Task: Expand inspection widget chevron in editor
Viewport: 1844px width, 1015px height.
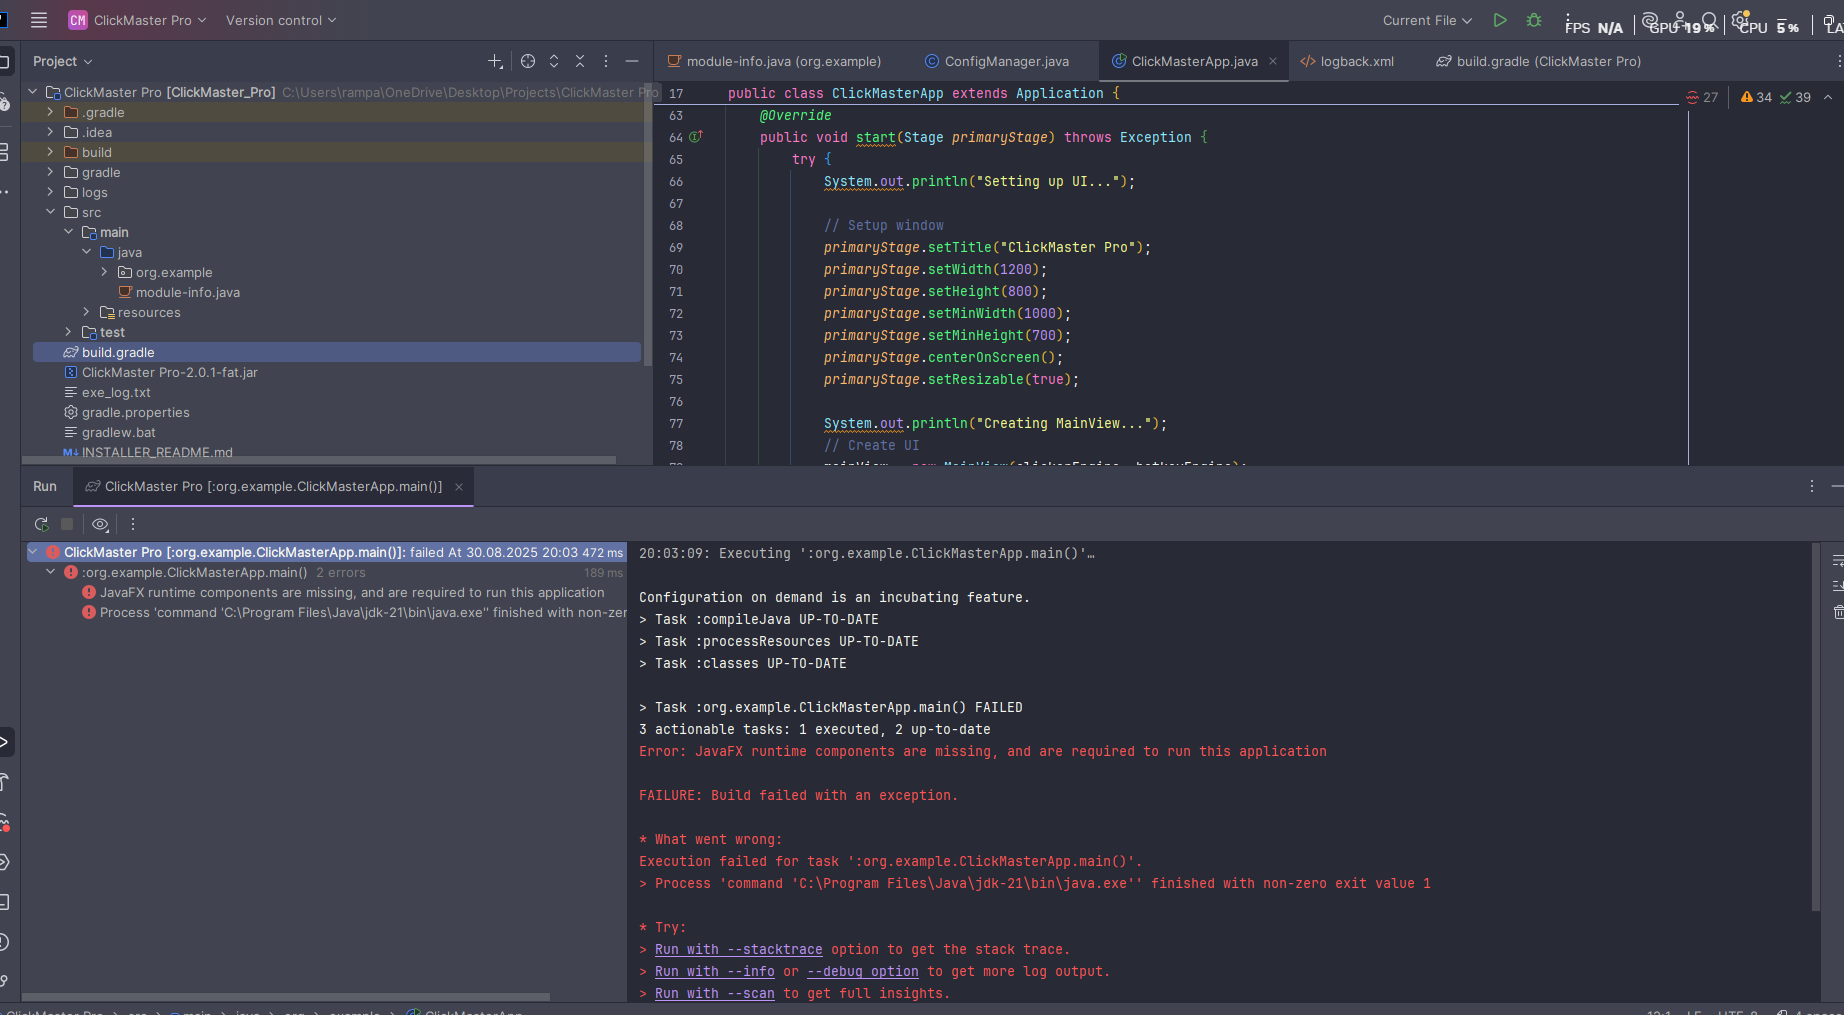Action: pos(1828,97)
